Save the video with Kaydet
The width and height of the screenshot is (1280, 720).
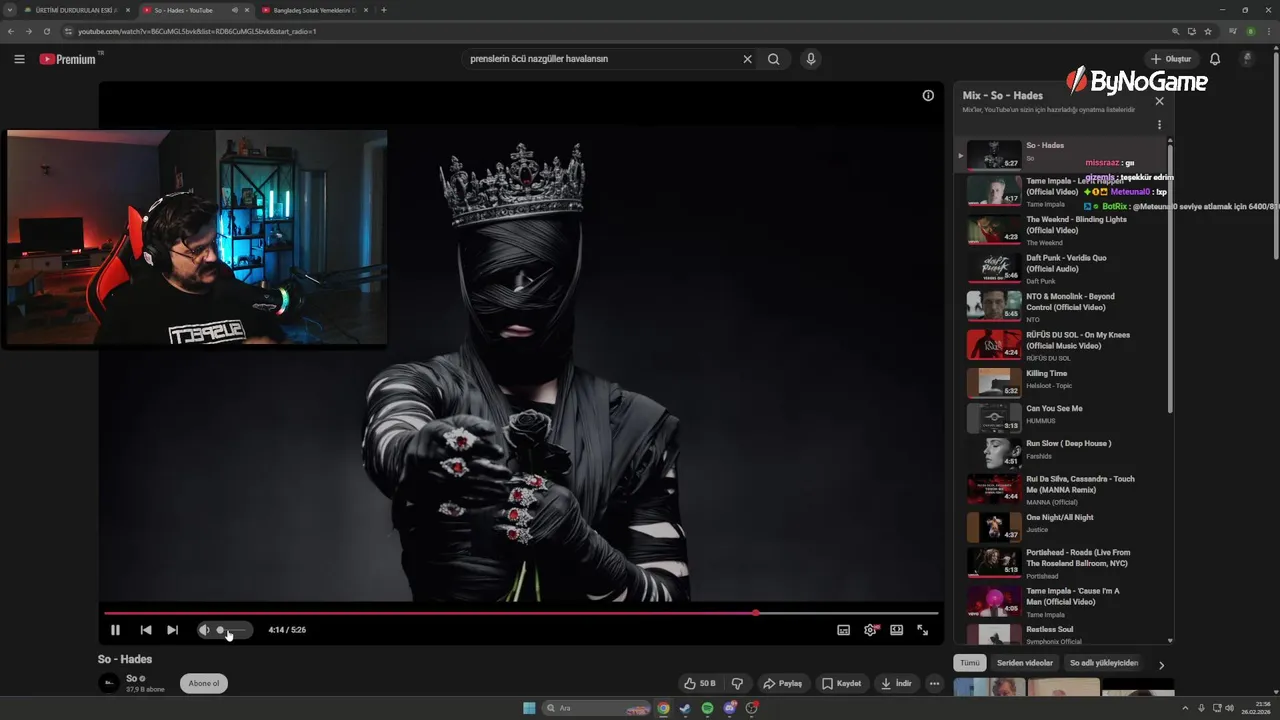(x=842, y=684)
